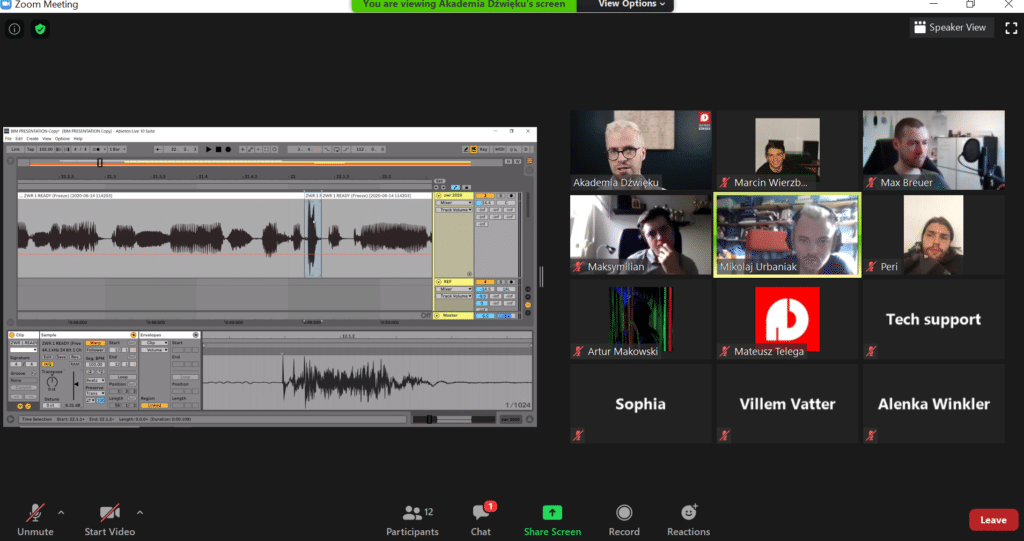Viewport: 1024px width, 541px height.
Task: Open the View menu in Ableton
Action: [47, 139]
